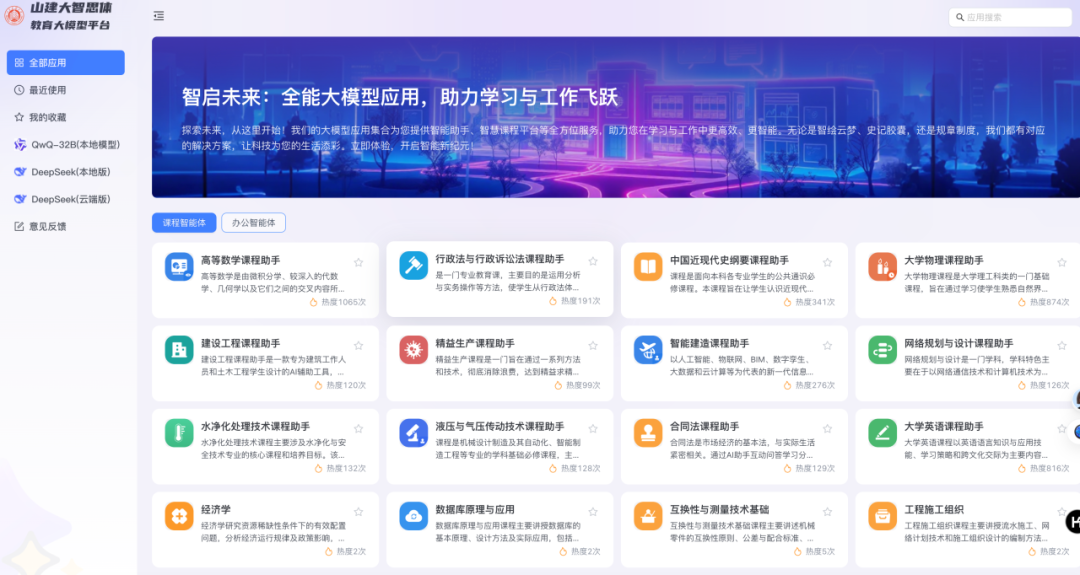Open the 精益生产课程助手 red icon
Screen dimensions: 1080x575
(413, 350)
